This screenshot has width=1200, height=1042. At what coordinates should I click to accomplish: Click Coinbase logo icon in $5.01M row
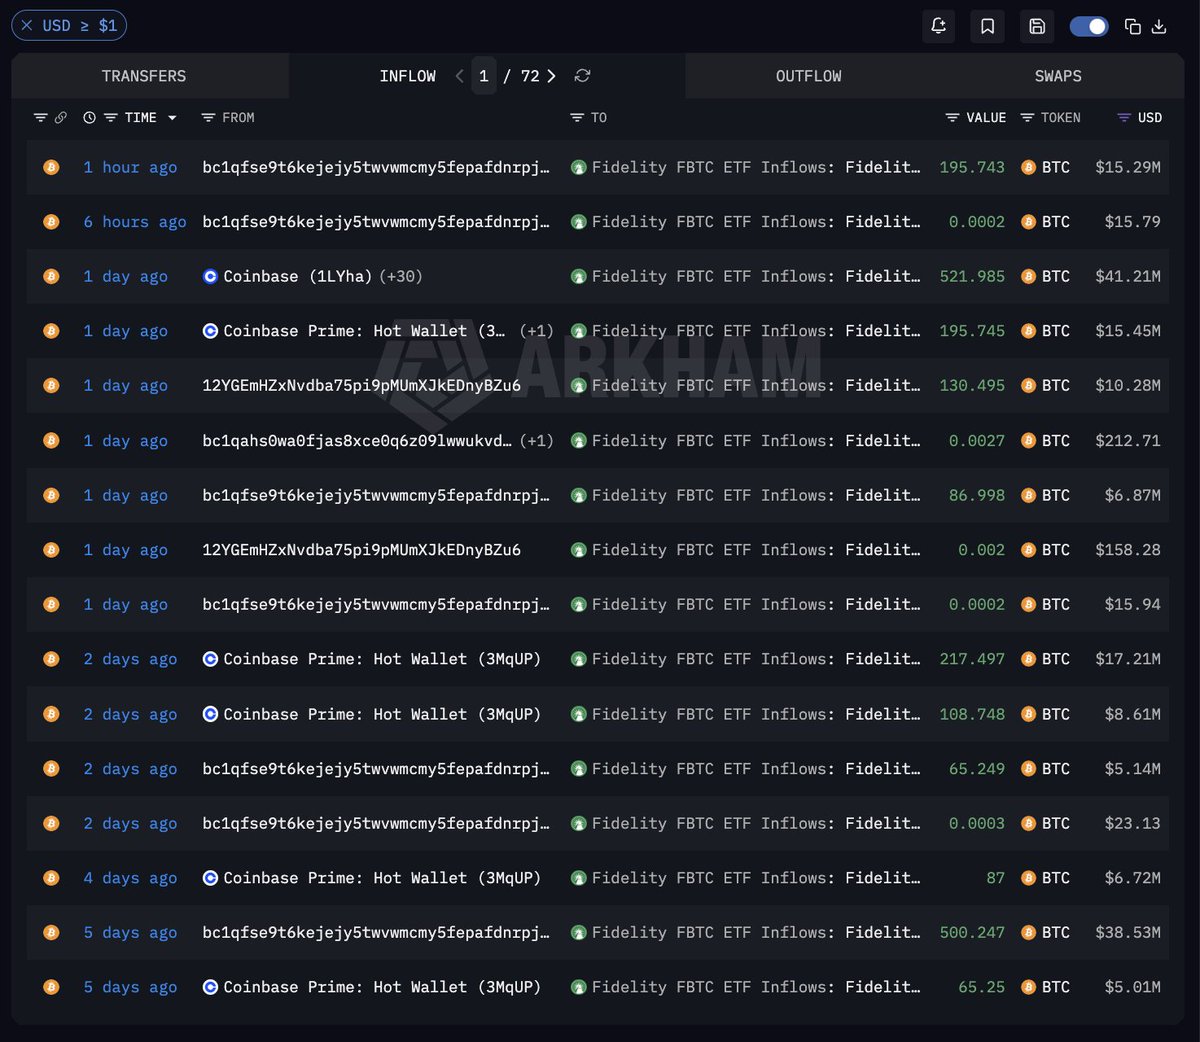[x=210, y=987]
